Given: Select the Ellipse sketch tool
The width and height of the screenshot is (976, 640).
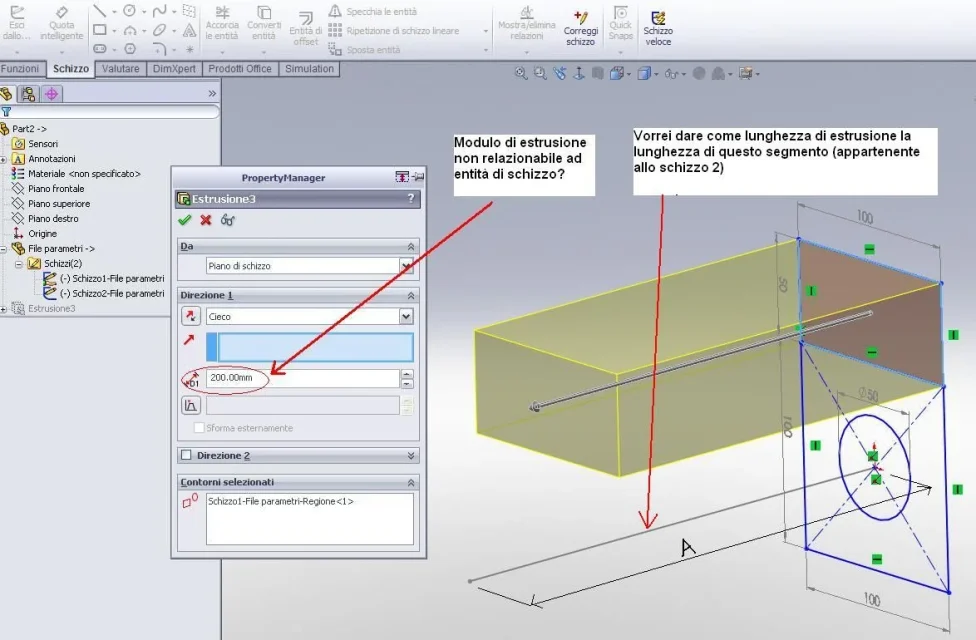Looking at the screenshot, I should click(x=159, y=30).
